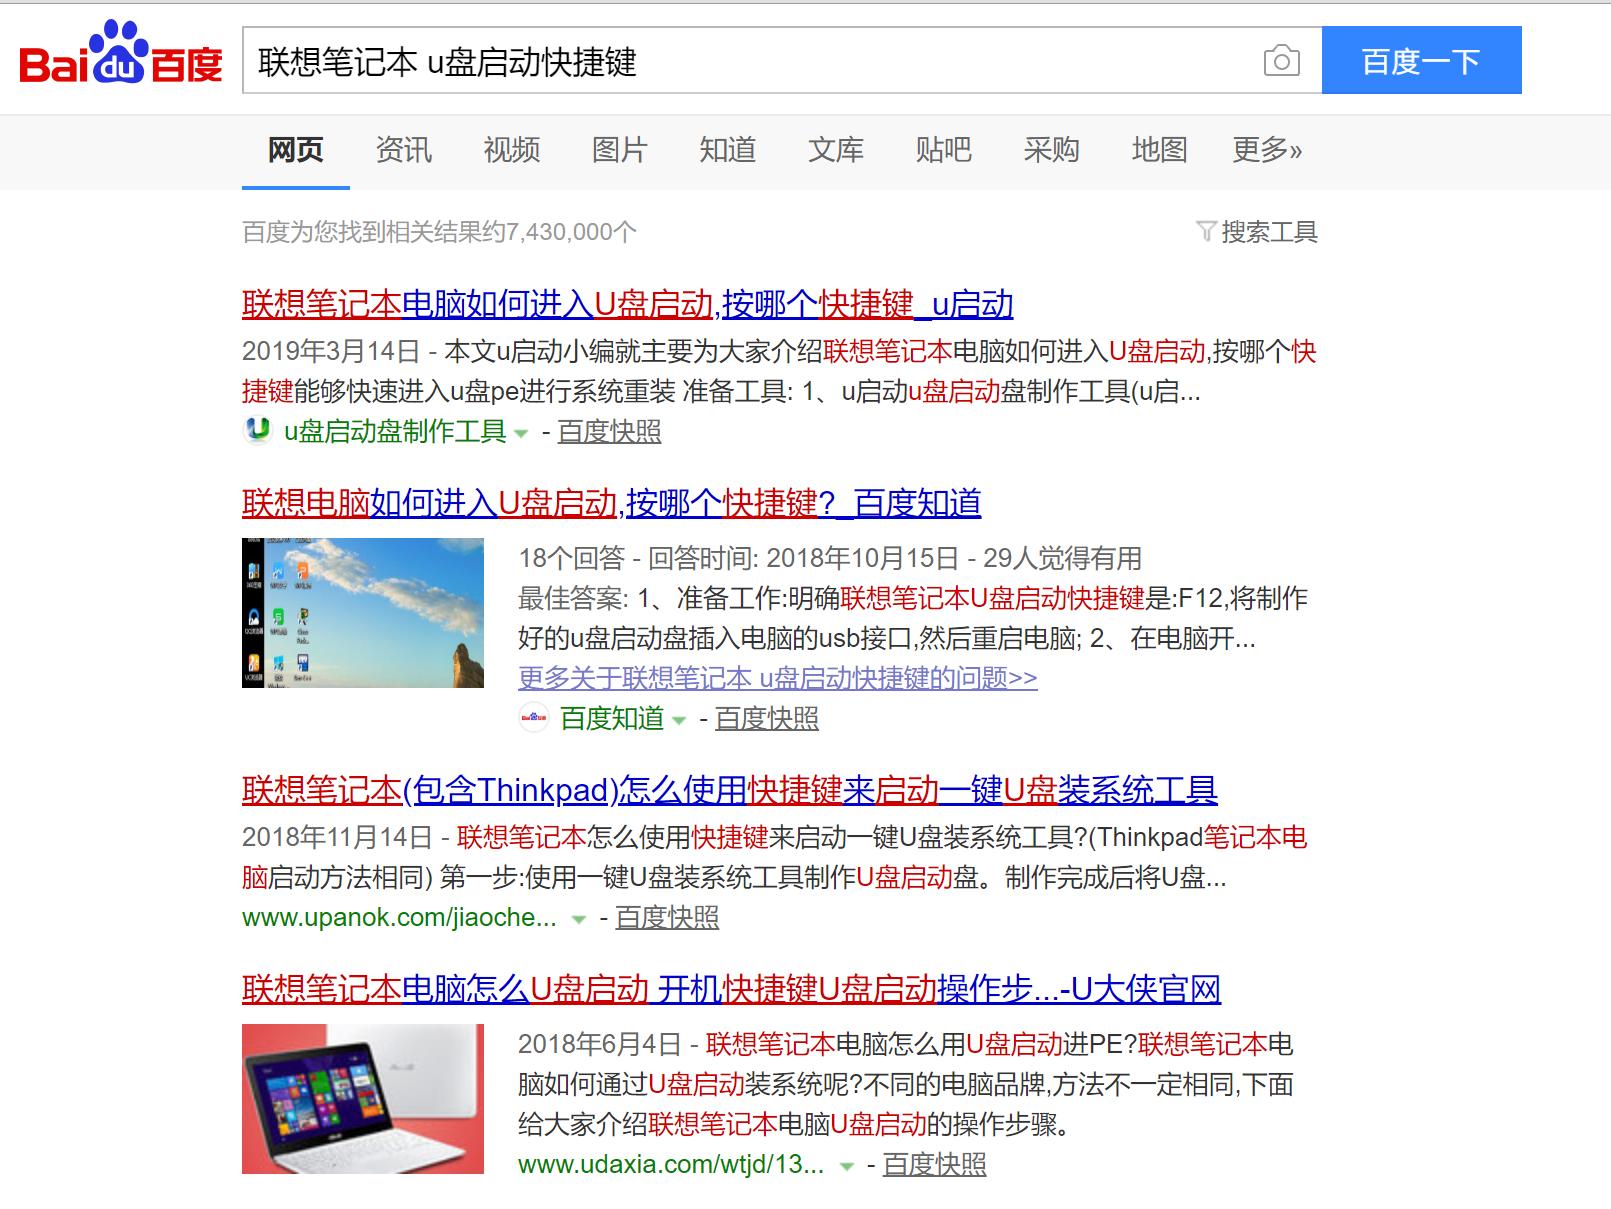
Task: Expand the dropdown next to u盘启动盘制作工具
Action: click(x=521, y=434)
